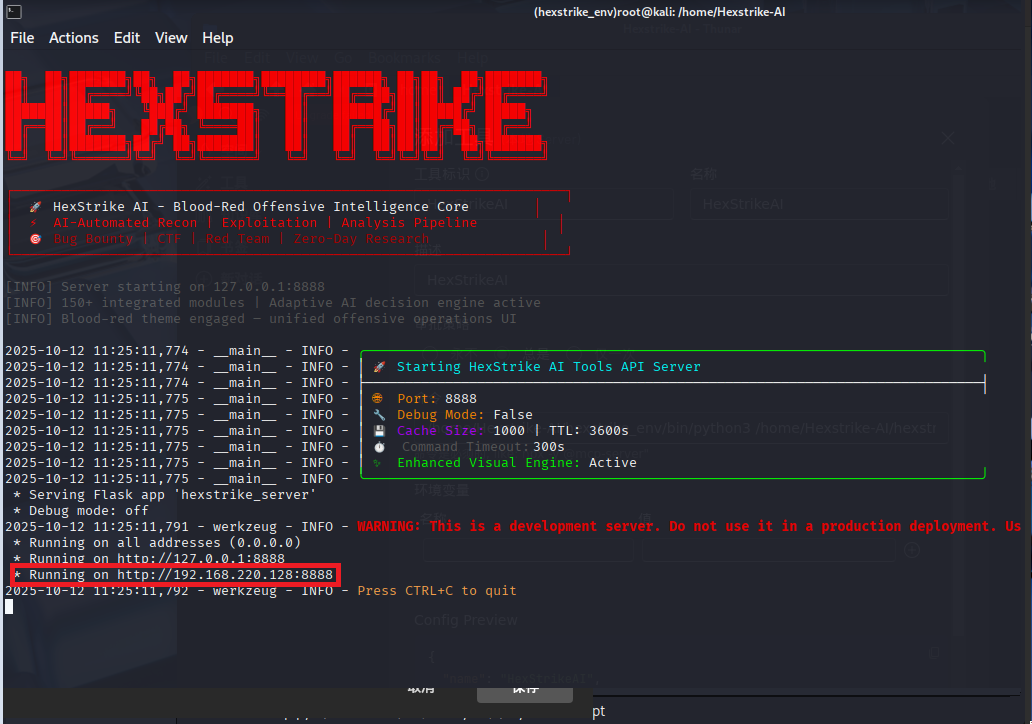Open the Actions menu
Viewport: 1032px width, 724px height.
coord(74,38)
